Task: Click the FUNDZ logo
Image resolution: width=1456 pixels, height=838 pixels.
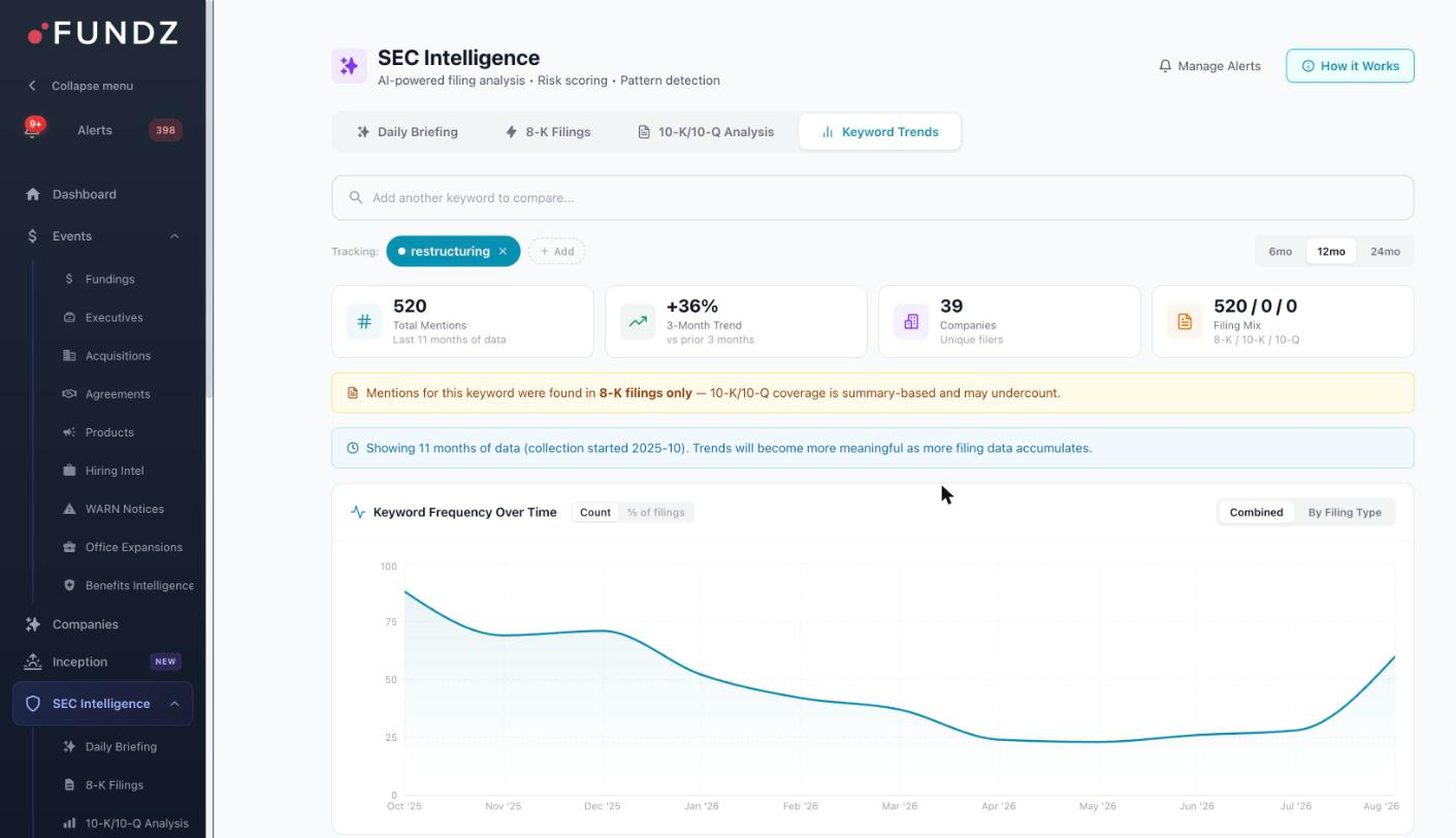Action: (103, 34)
